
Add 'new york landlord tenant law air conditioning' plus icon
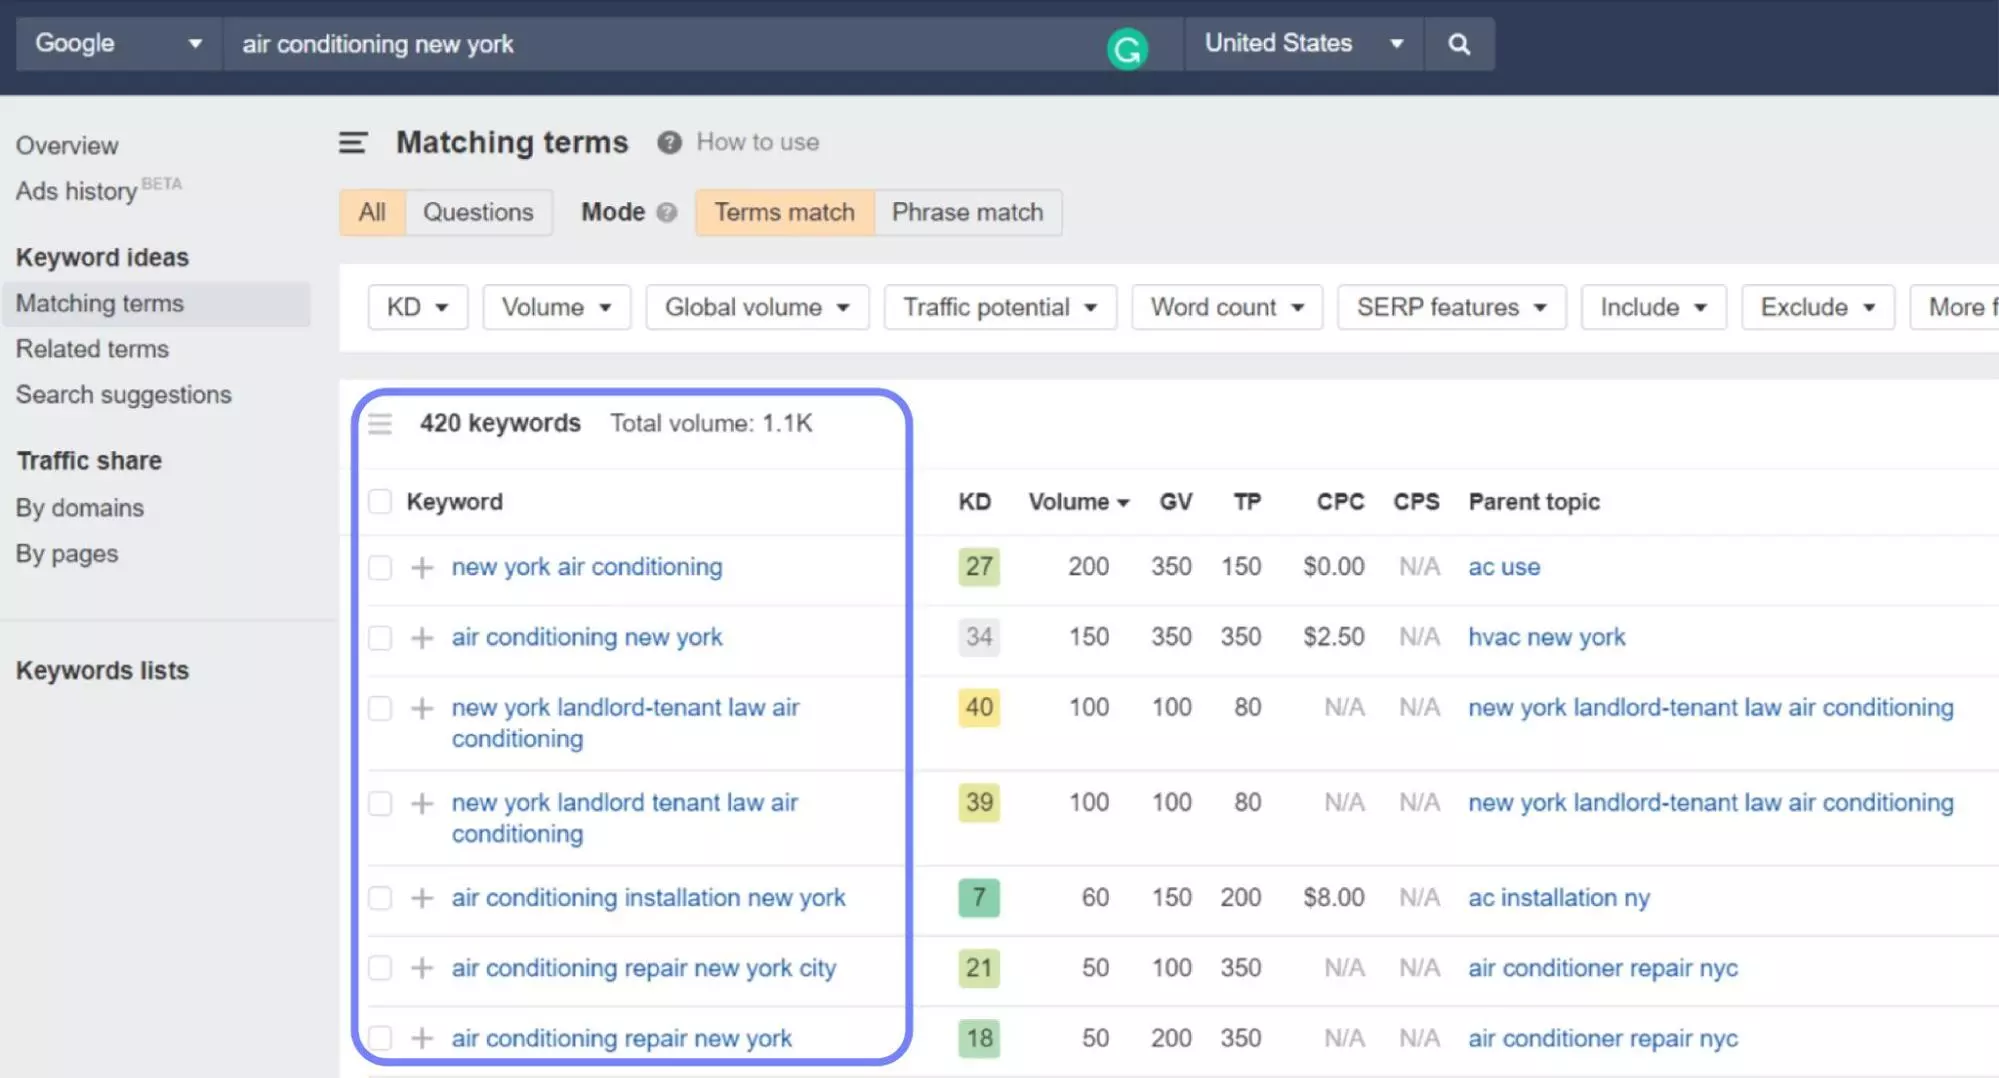point(422,803)
